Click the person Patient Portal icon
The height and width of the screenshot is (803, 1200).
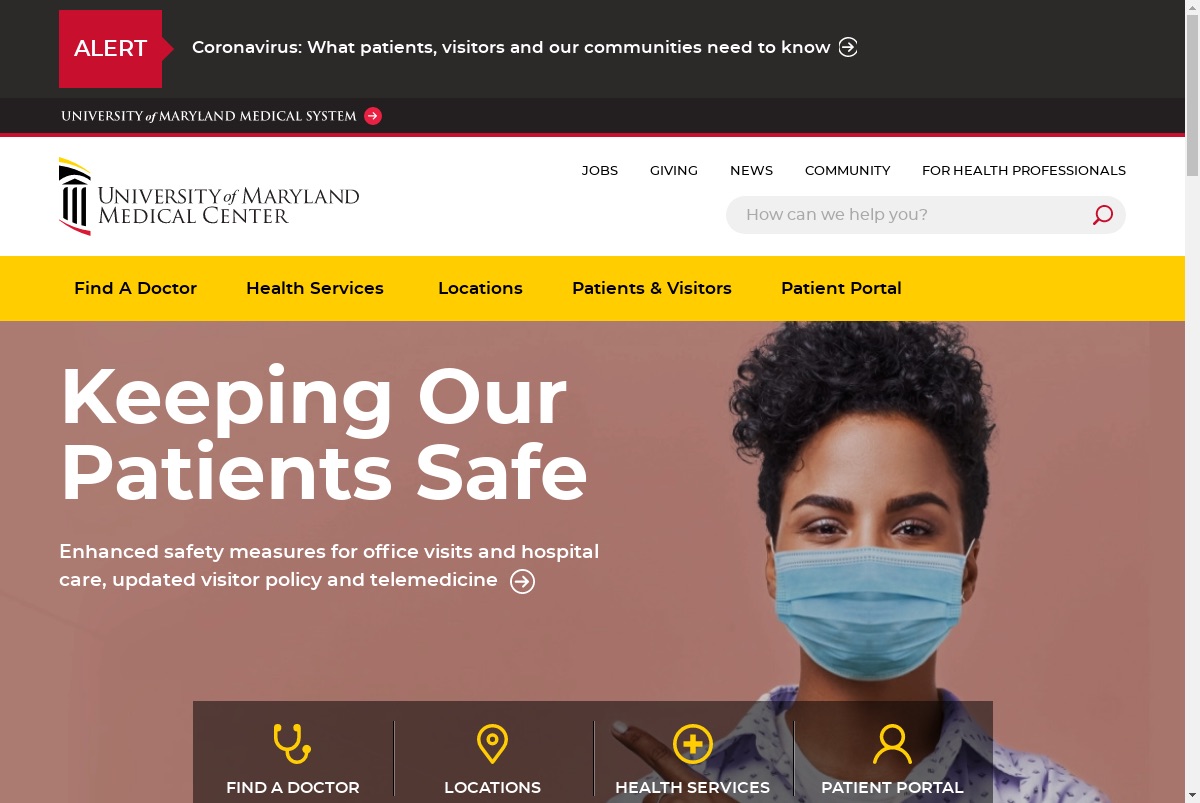coord(892,745)
